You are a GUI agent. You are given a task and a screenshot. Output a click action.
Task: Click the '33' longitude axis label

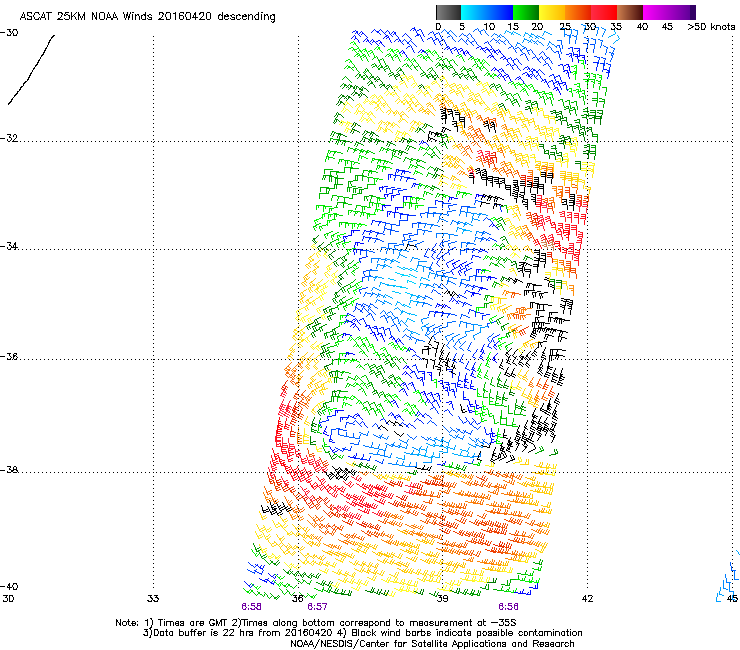click(153, 599)
